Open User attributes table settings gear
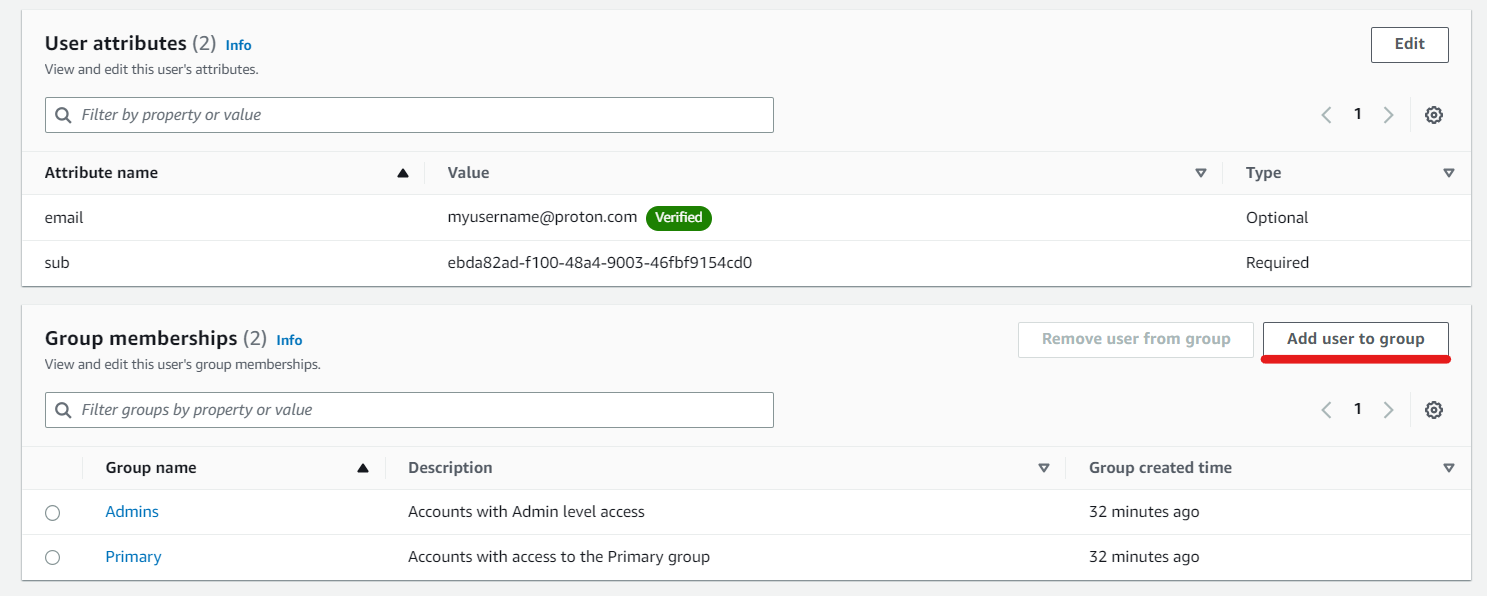This screenshot has width=1487, height=596. 1433,115
